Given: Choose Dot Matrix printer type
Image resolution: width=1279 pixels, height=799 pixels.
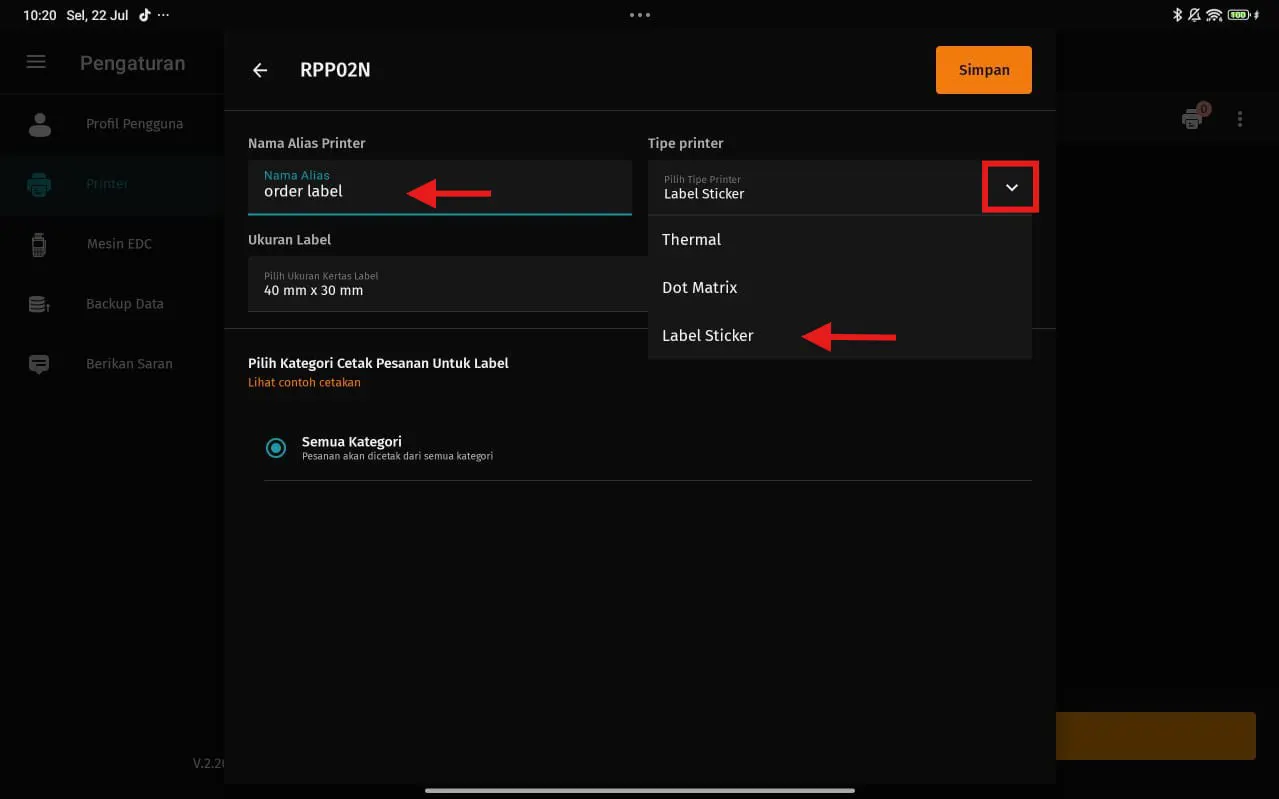Looking at the screenshot, I should click(700, 288).
